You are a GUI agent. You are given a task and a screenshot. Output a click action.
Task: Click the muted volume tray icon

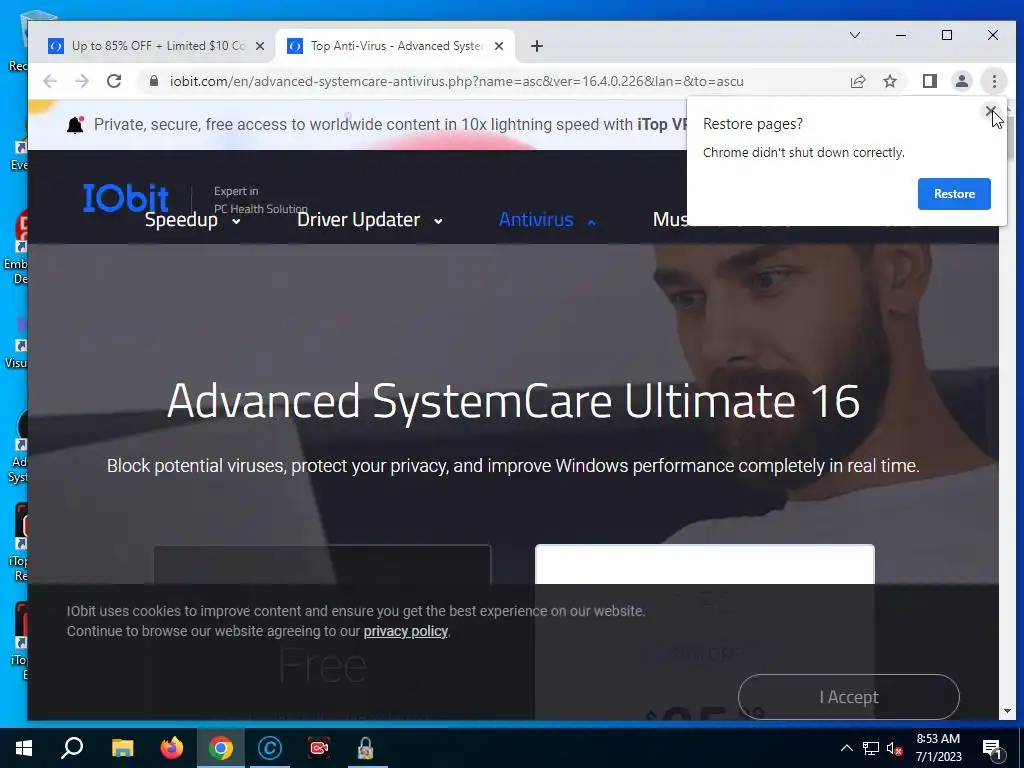(894, 748)
